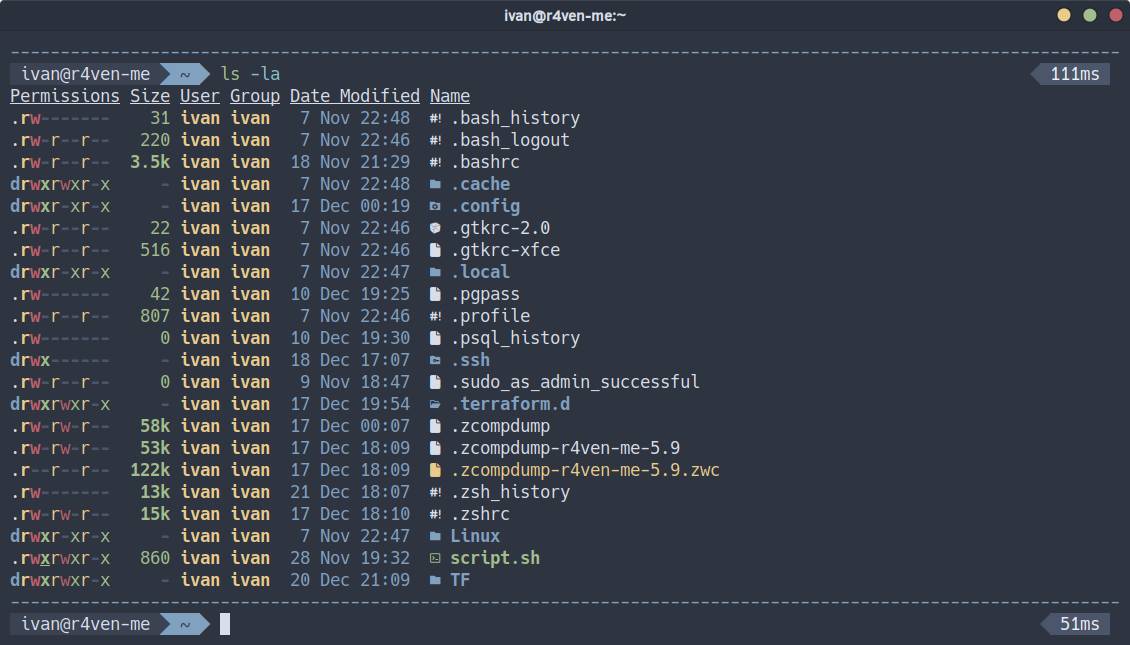Select the .zshrc file name
The width and height of the screenshot is (1130, 645).
(x=480, y=514)
